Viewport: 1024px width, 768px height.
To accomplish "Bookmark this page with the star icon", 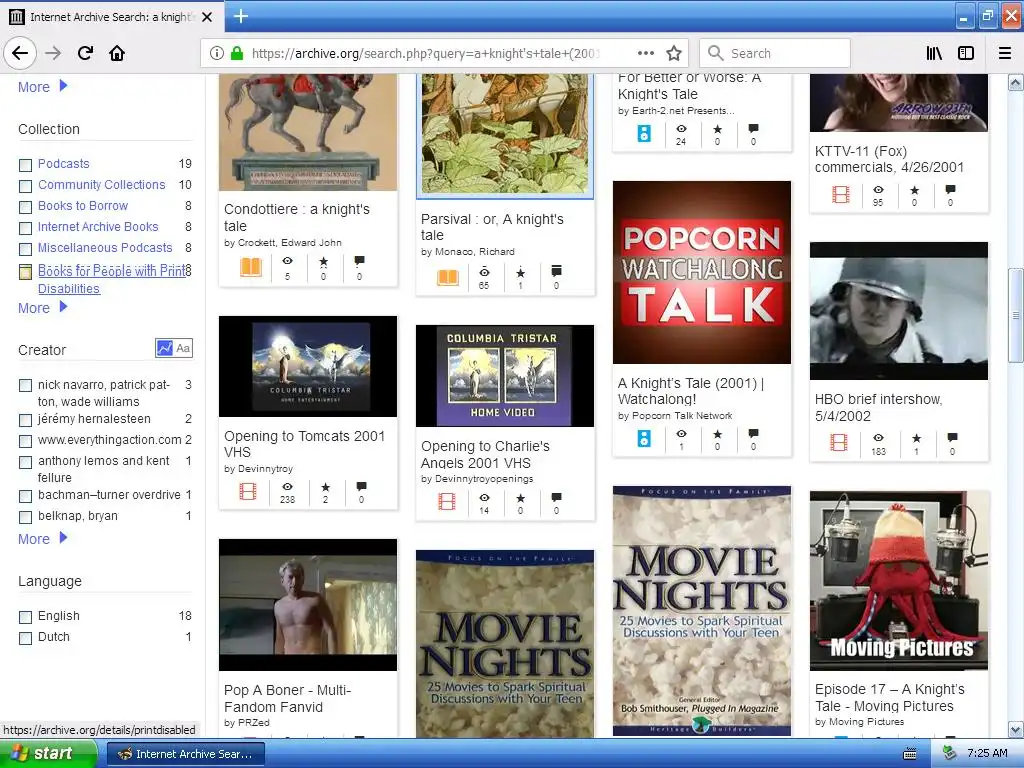I will [x=674, y=53].
